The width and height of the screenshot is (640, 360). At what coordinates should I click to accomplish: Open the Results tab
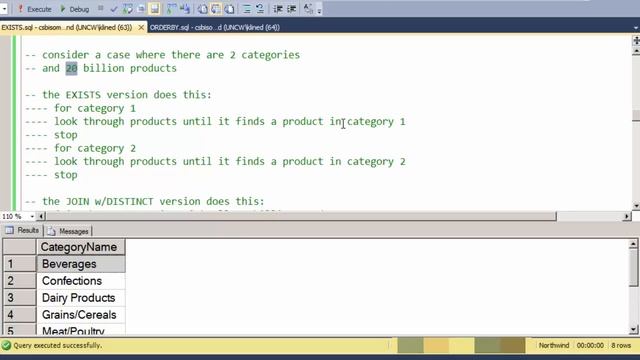click(x=22, y=231)
